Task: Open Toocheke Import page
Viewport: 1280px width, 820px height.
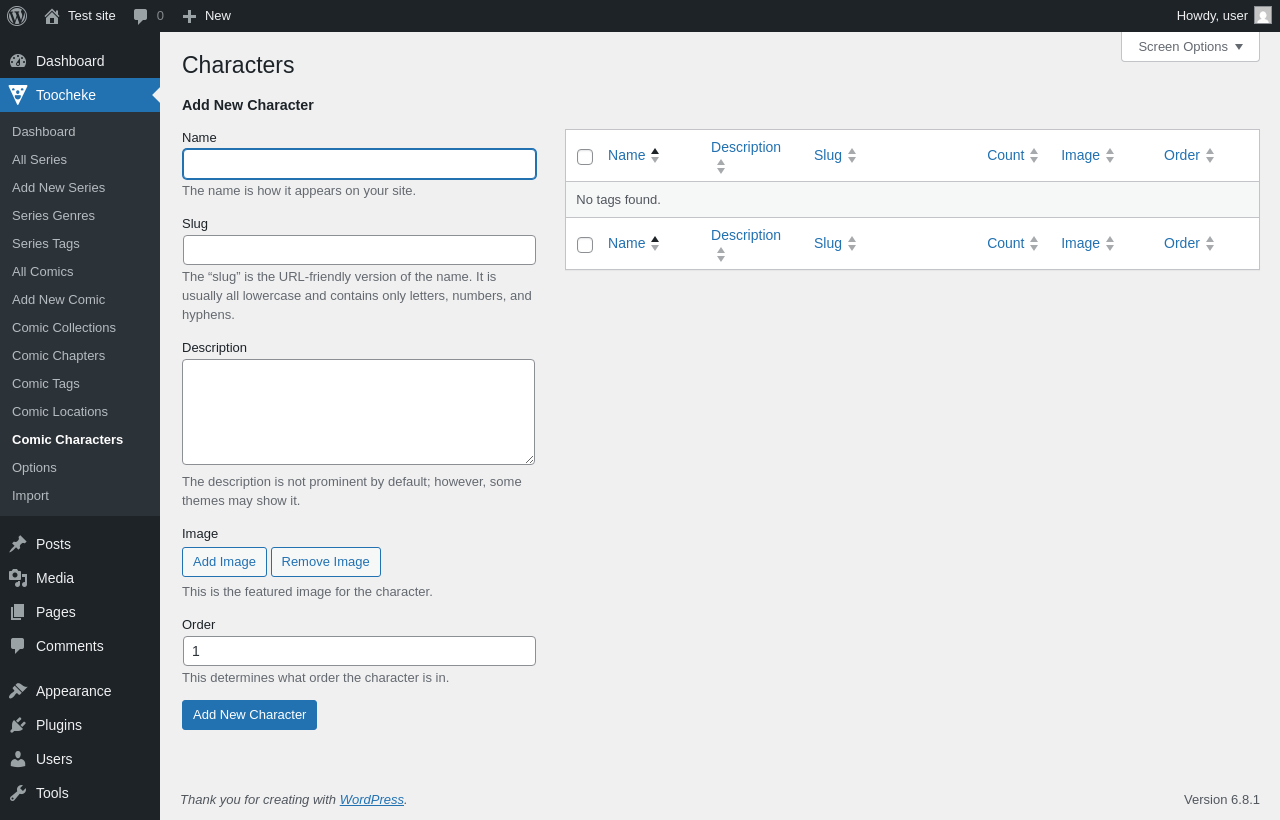Action: click(x=30, y=495)
